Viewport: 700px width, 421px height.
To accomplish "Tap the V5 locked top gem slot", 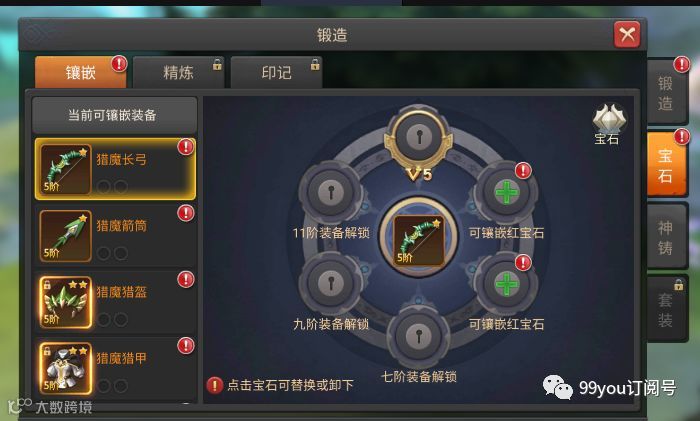I will (419, 138).
